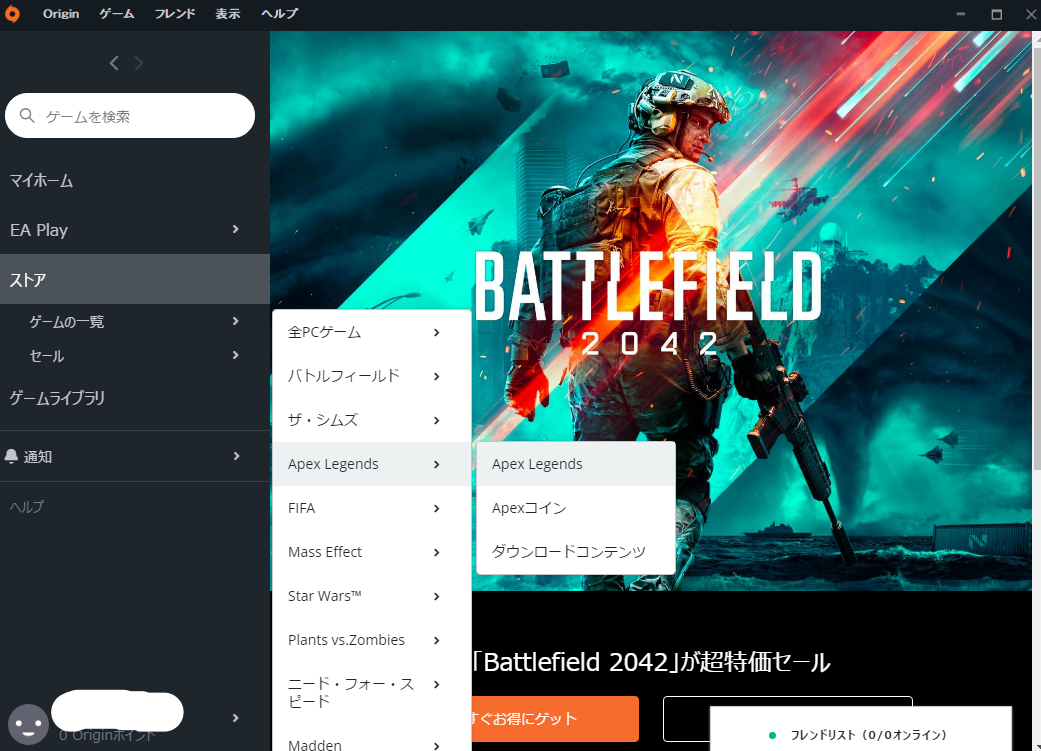Click the back navigation arrow
The height and width of the screenshot is (751, 1041).
(114, 63)
